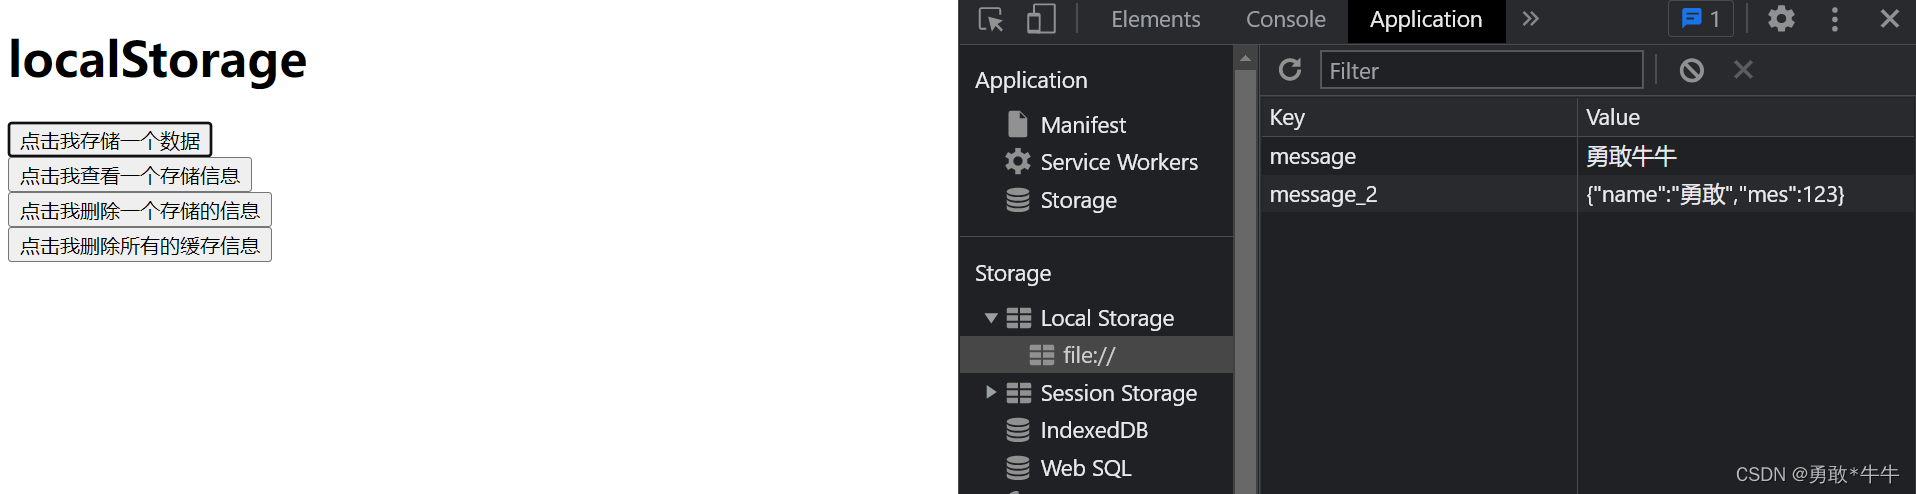
Task: Open the Manifest item in sidebar
Action: click(x=1082, y=125)
